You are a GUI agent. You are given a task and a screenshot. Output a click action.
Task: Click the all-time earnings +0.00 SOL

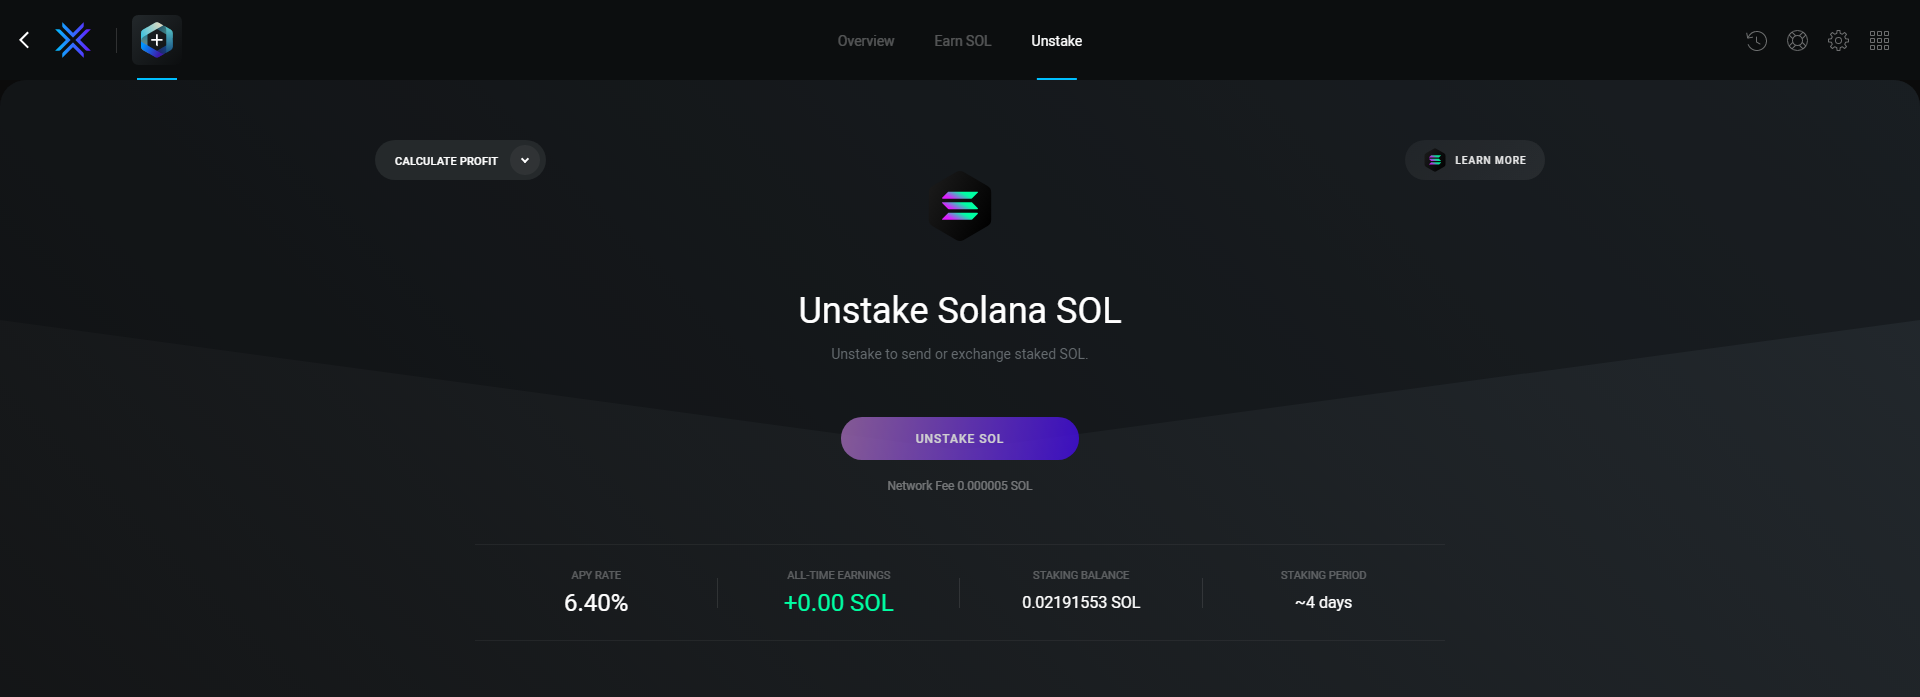click(x=838, y=603)
